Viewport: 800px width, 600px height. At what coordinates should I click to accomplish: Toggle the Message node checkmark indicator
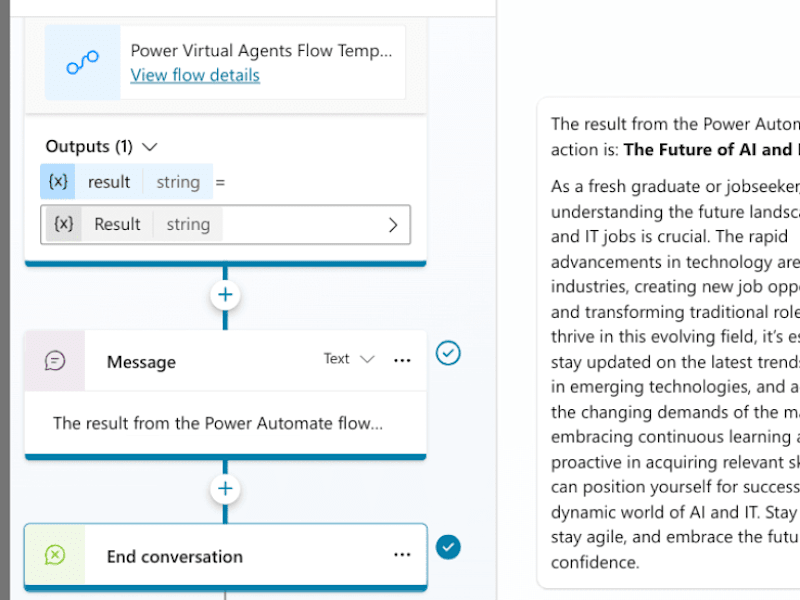[x=448, y=353]
